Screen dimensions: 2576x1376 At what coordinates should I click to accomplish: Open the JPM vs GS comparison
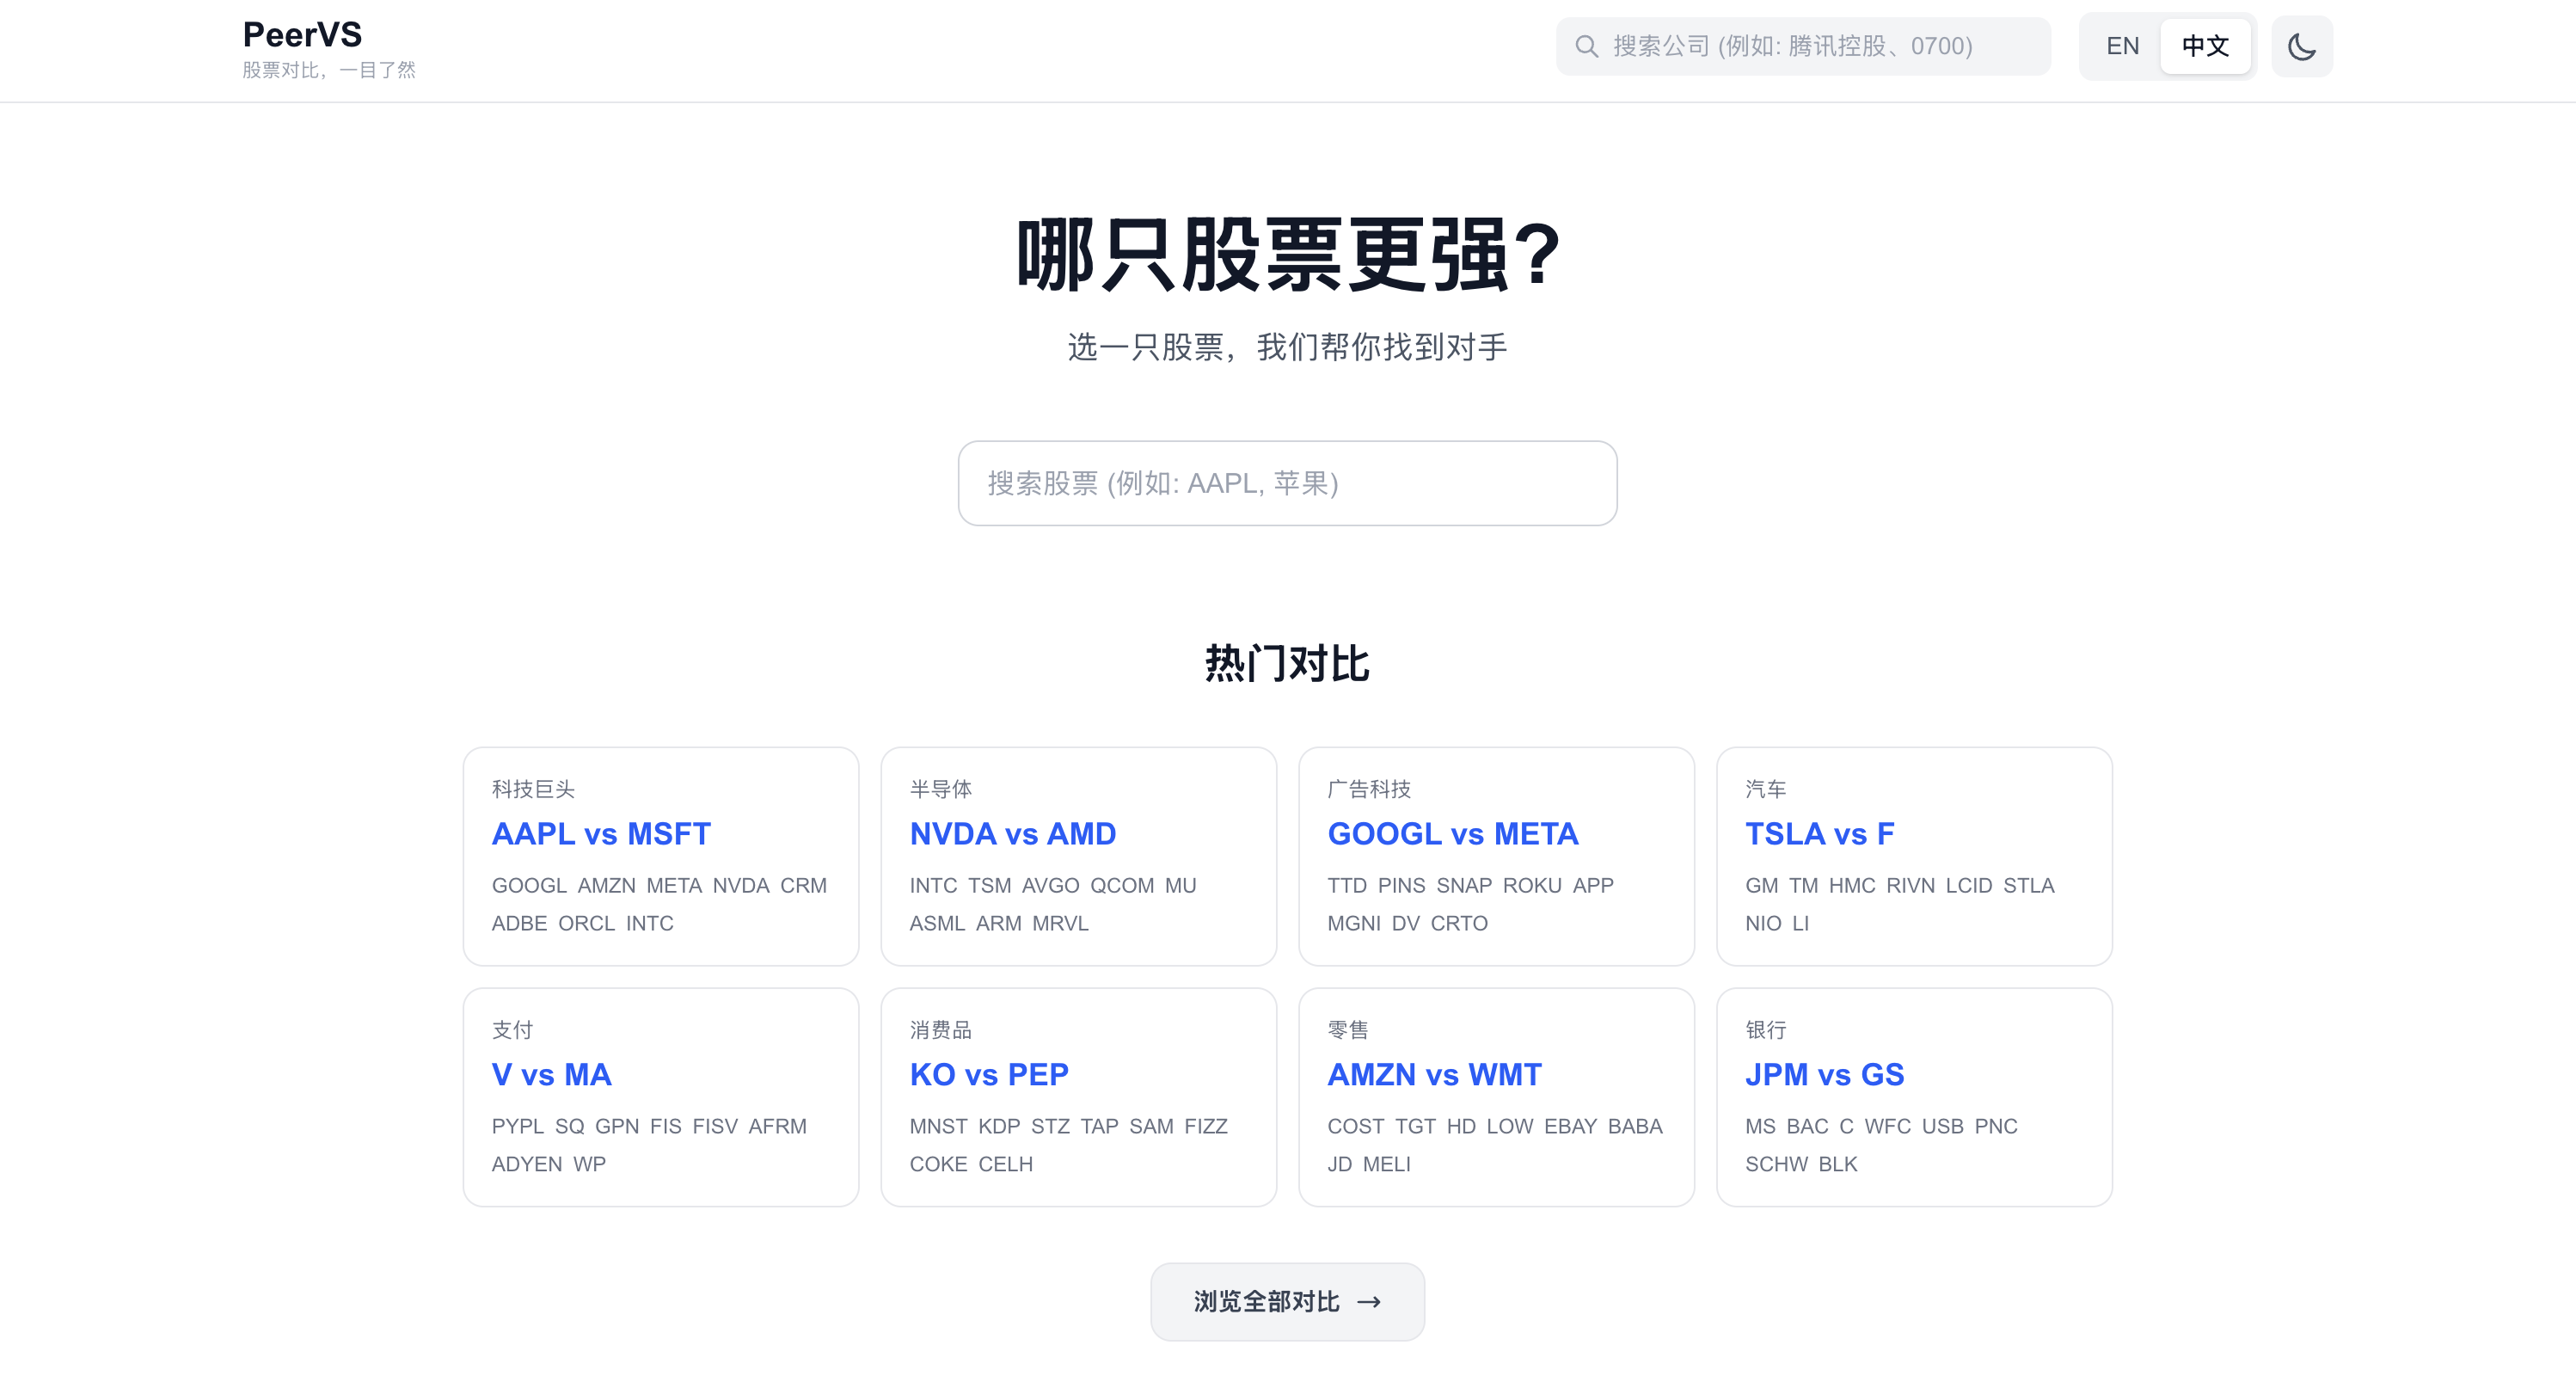[x=1824, y=1074]
